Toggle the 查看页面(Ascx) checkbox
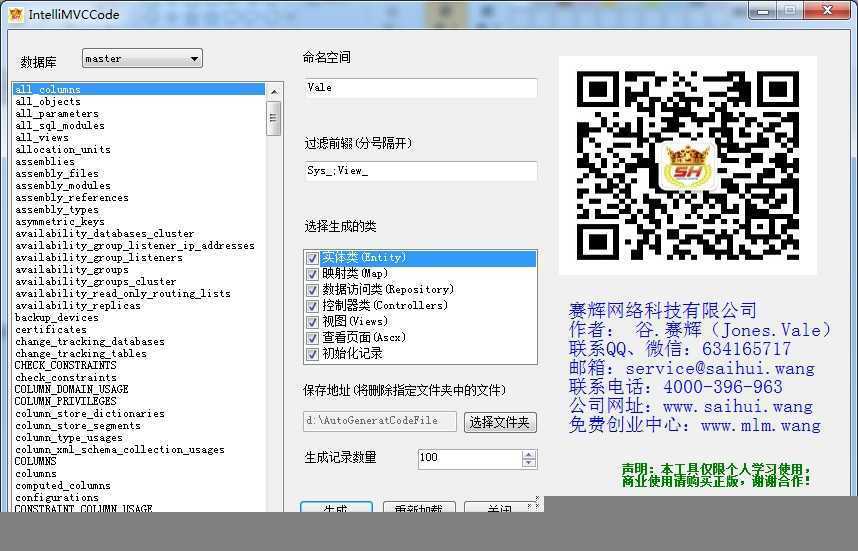Screen dimensions: 858x551 pos(312,338)
